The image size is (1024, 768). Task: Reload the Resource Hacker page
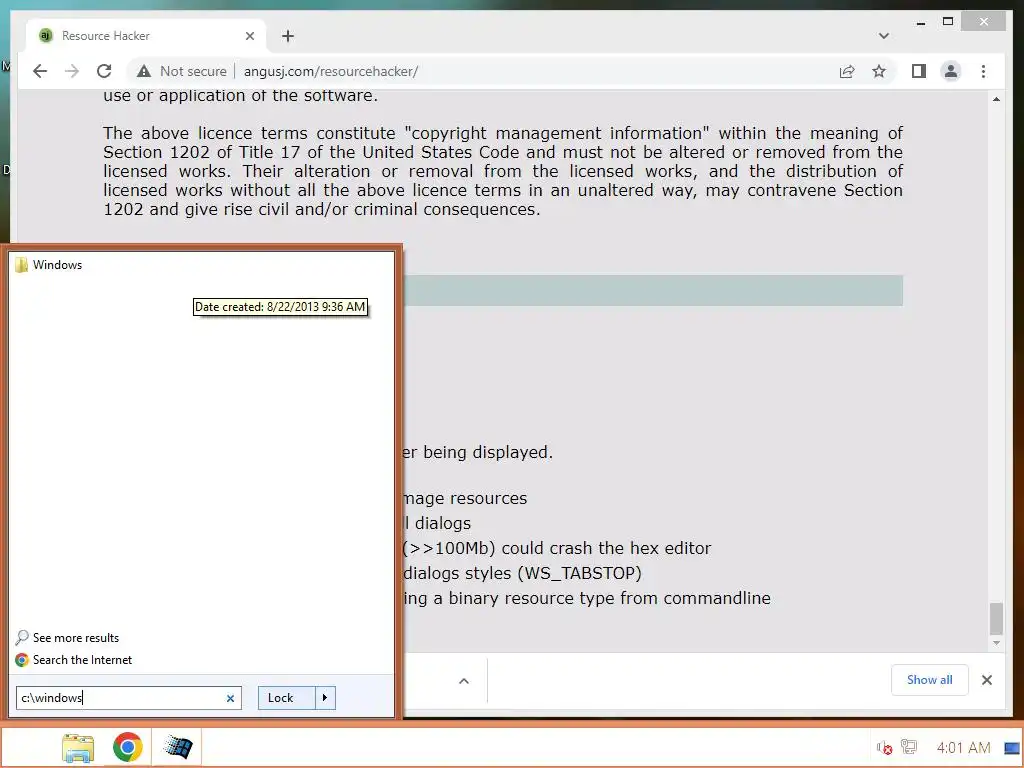point(104,71)
